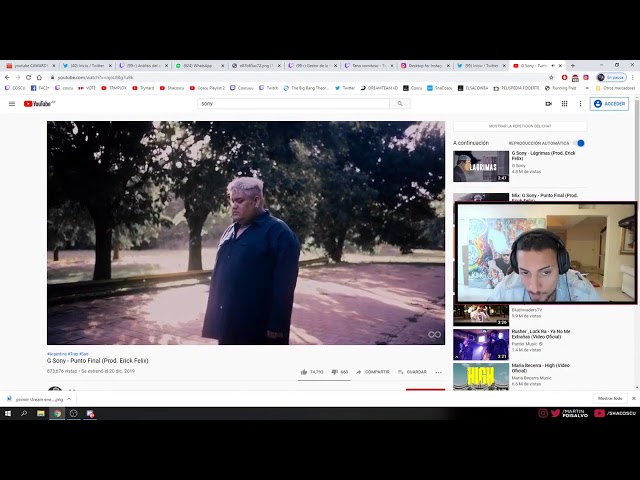Open File Explorer from taskbar
The image size is (640, 480).
point(41,413)
